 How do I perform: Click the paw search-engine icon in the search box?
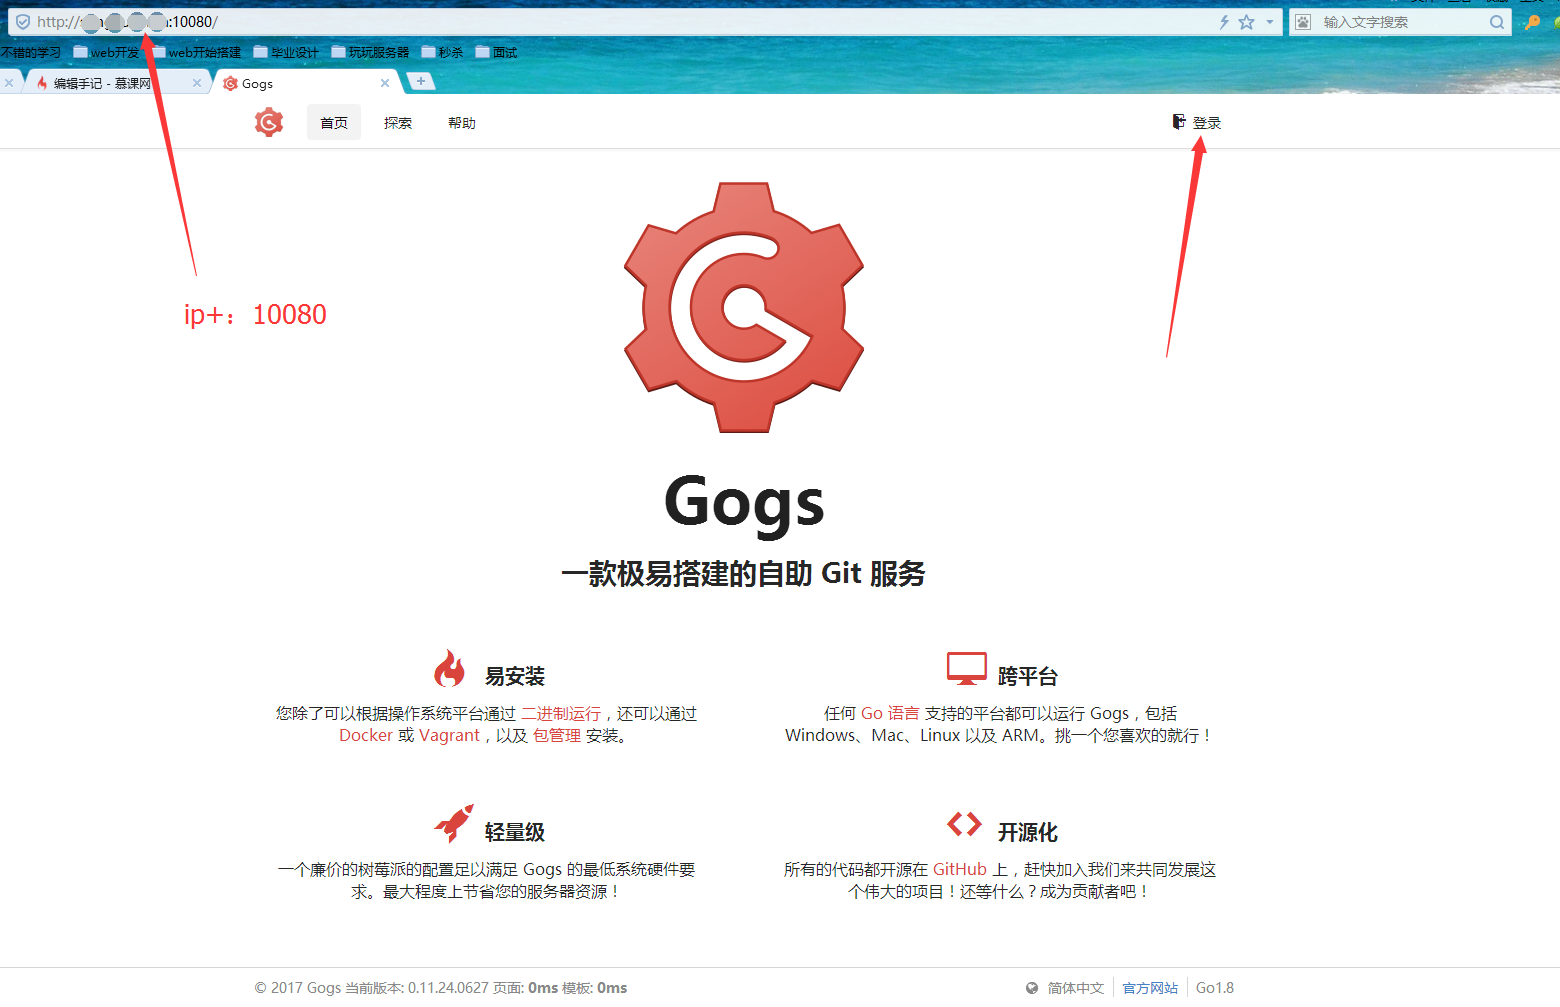tap(1302, 21)
